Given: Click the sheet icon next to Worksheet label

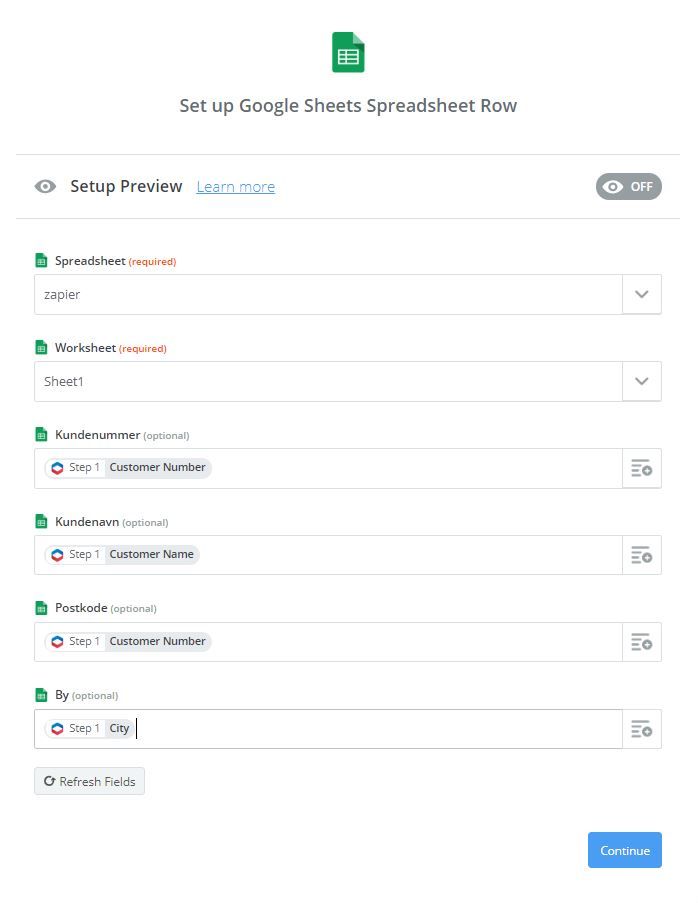Looking at the screenshot, I should pyautogui.click(x=41, y=348).
